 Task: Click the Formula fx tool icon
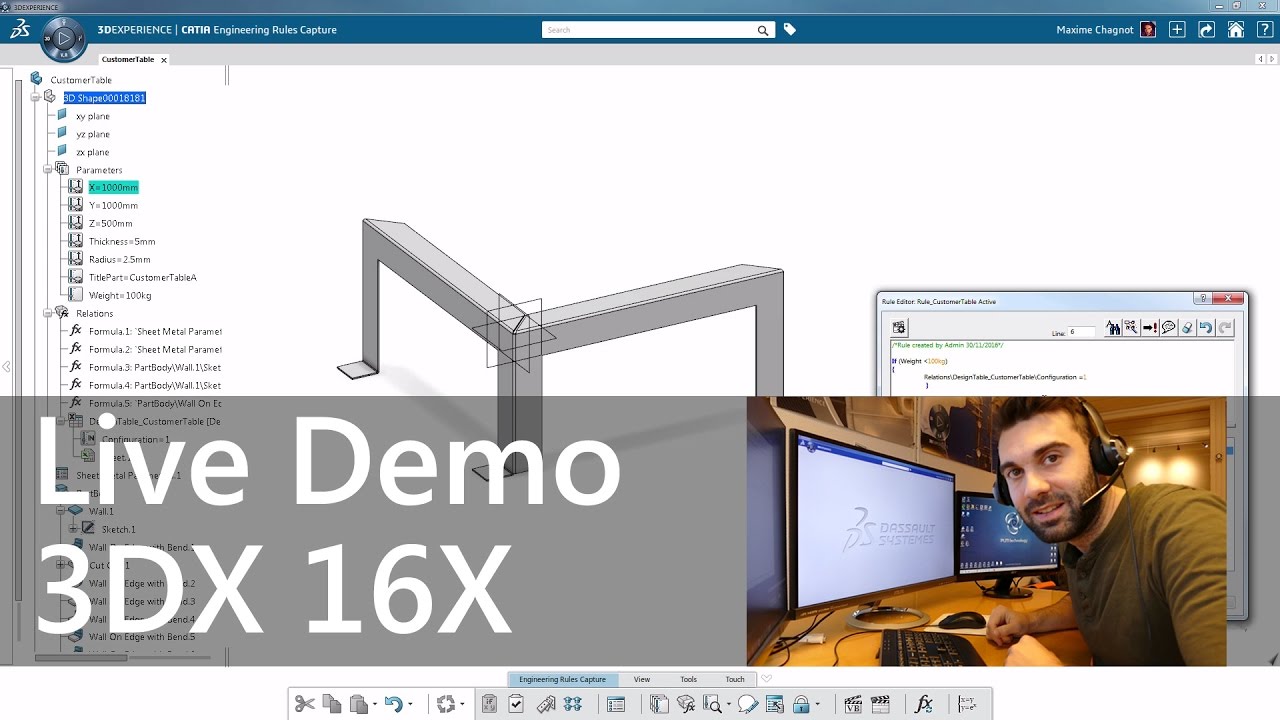coord(924,704)
